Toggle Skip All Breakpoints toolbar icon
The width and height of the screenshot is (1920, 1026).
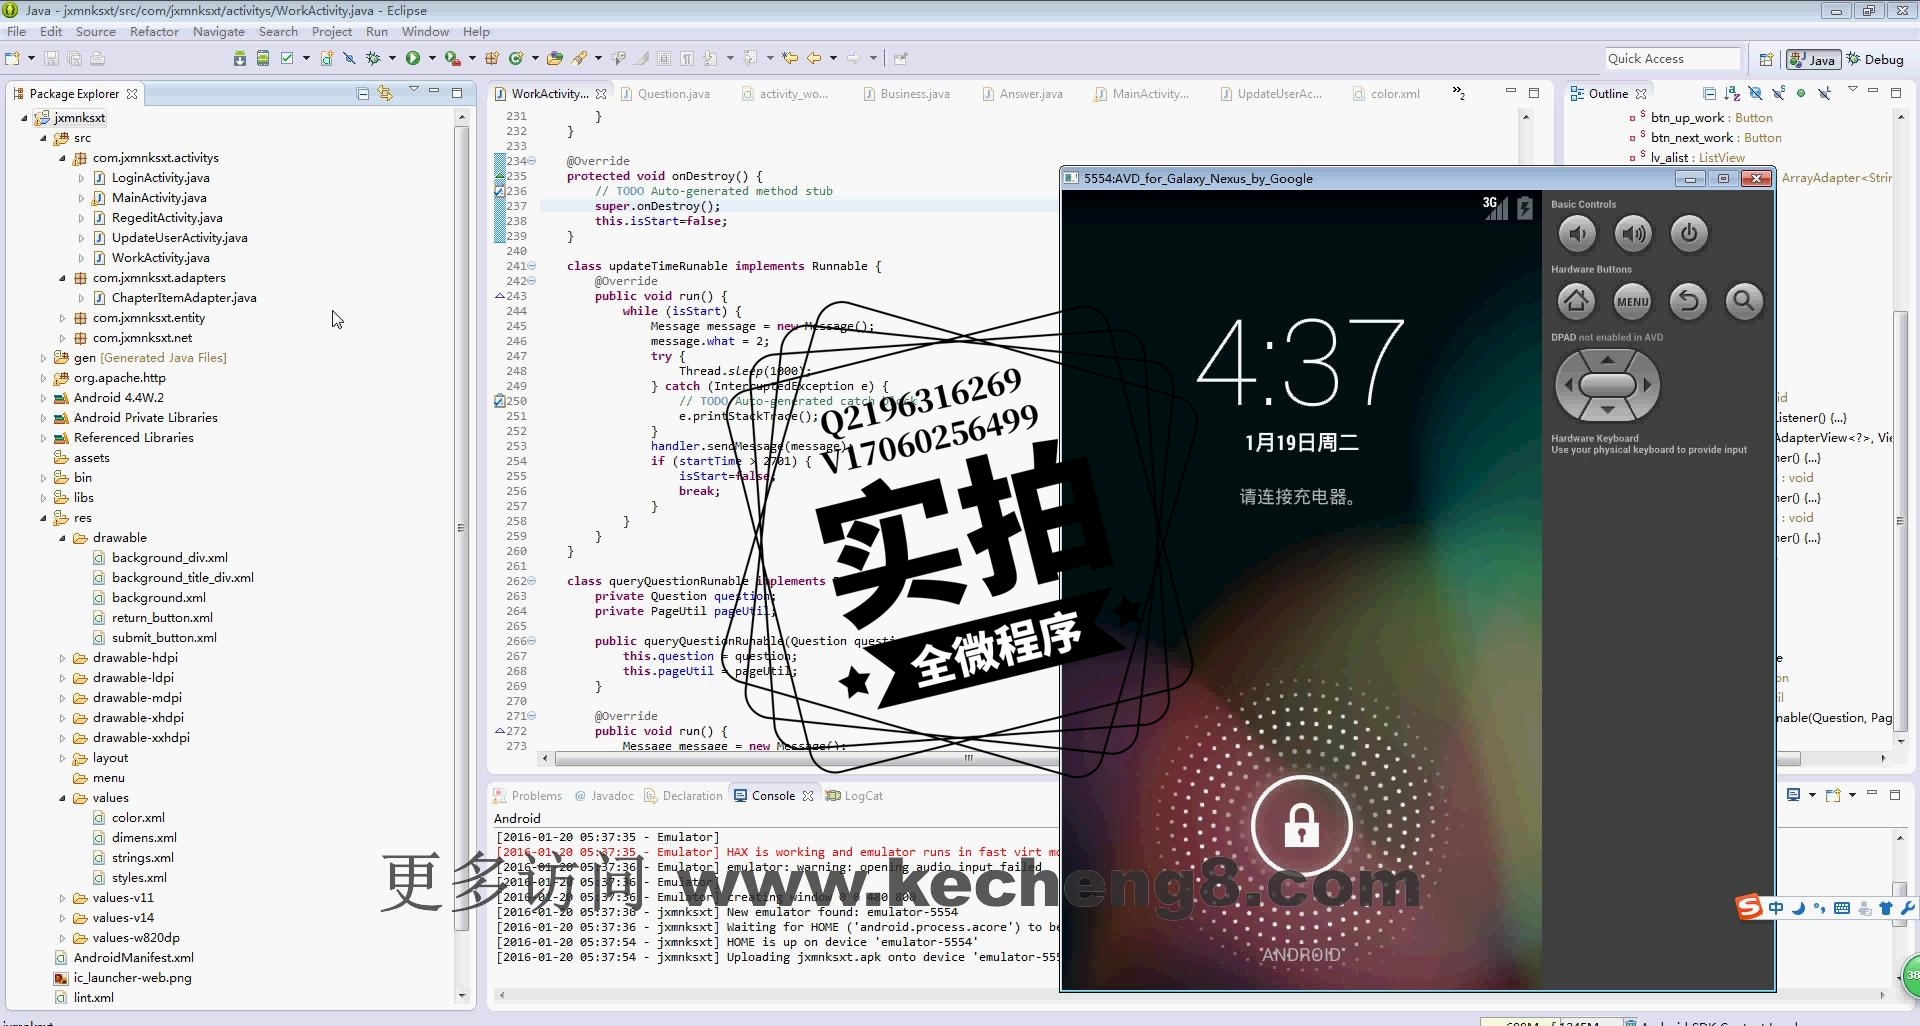pos(349,58)
